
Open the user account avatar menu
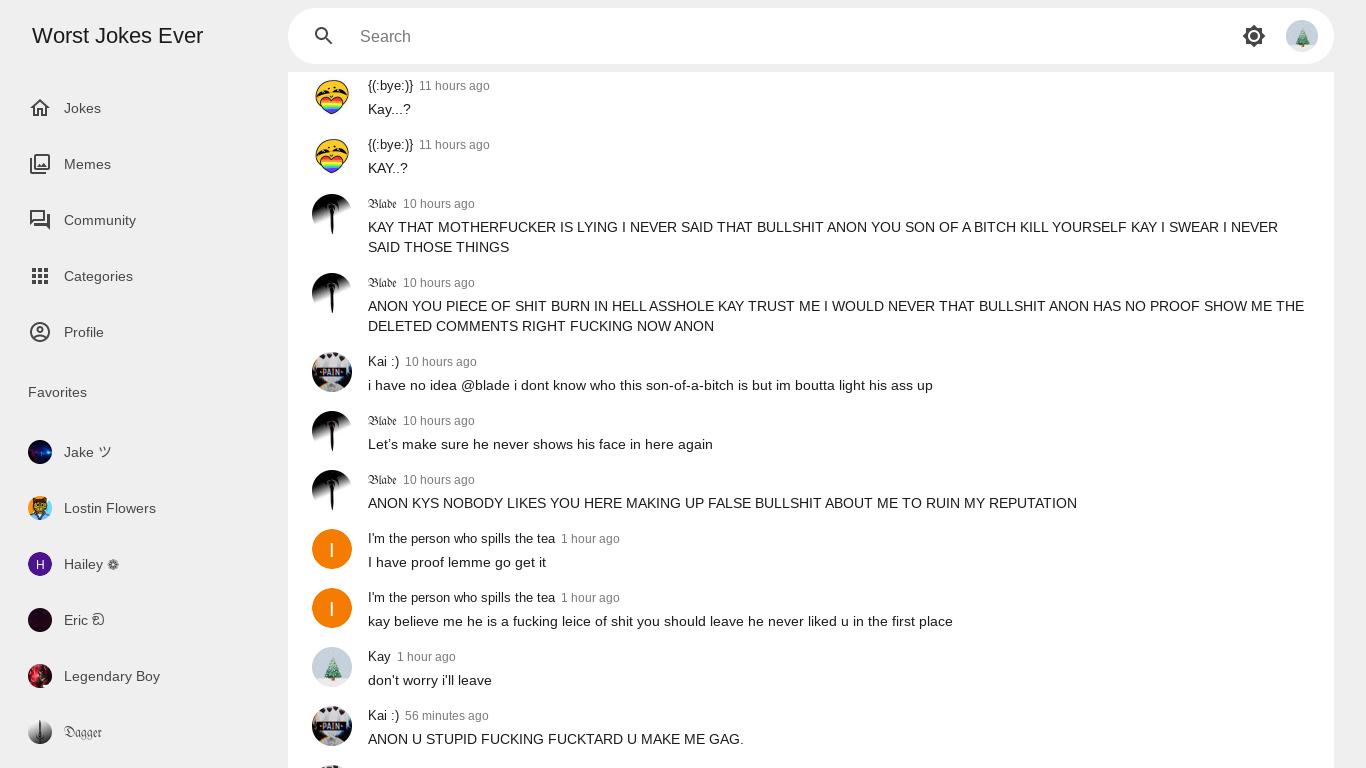1302,36
